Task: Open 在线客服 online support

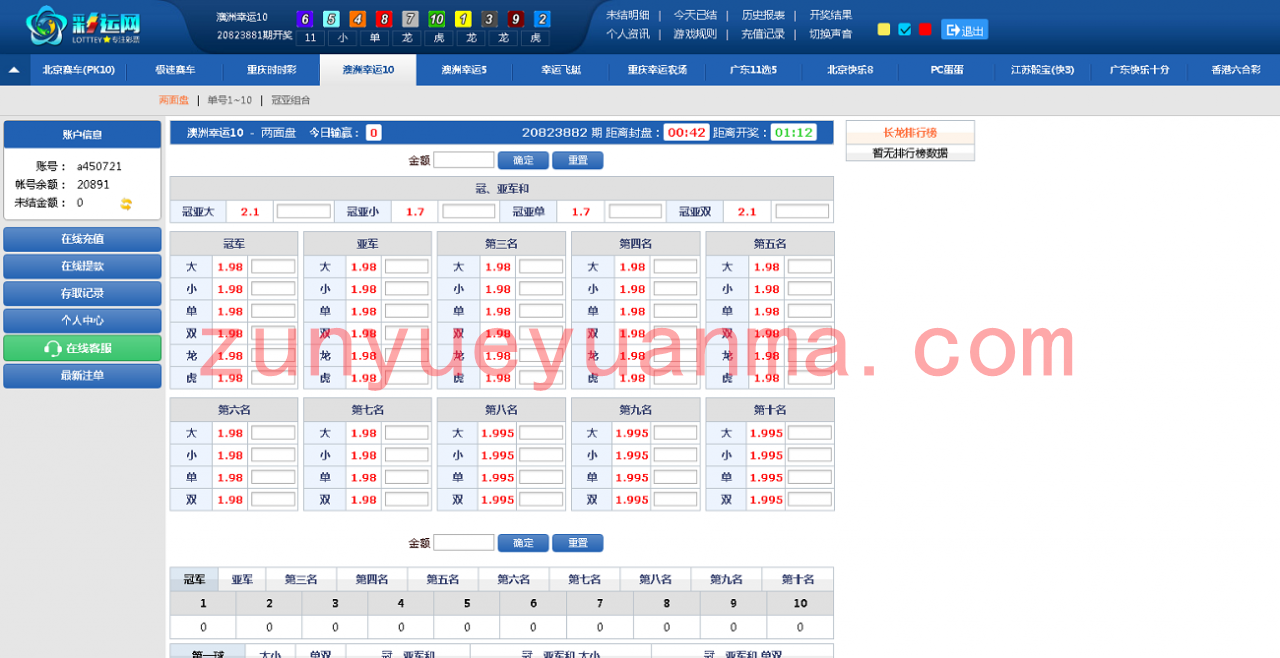Action: 82,348
